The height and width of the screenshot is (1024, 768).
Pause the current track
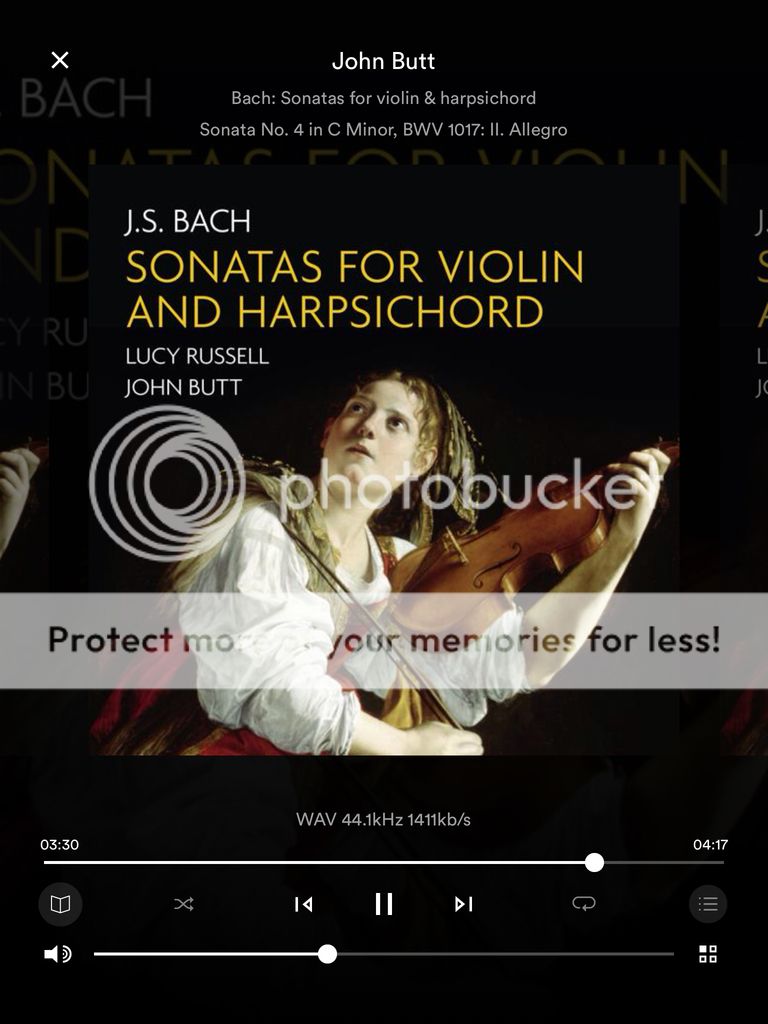[383, 904]
